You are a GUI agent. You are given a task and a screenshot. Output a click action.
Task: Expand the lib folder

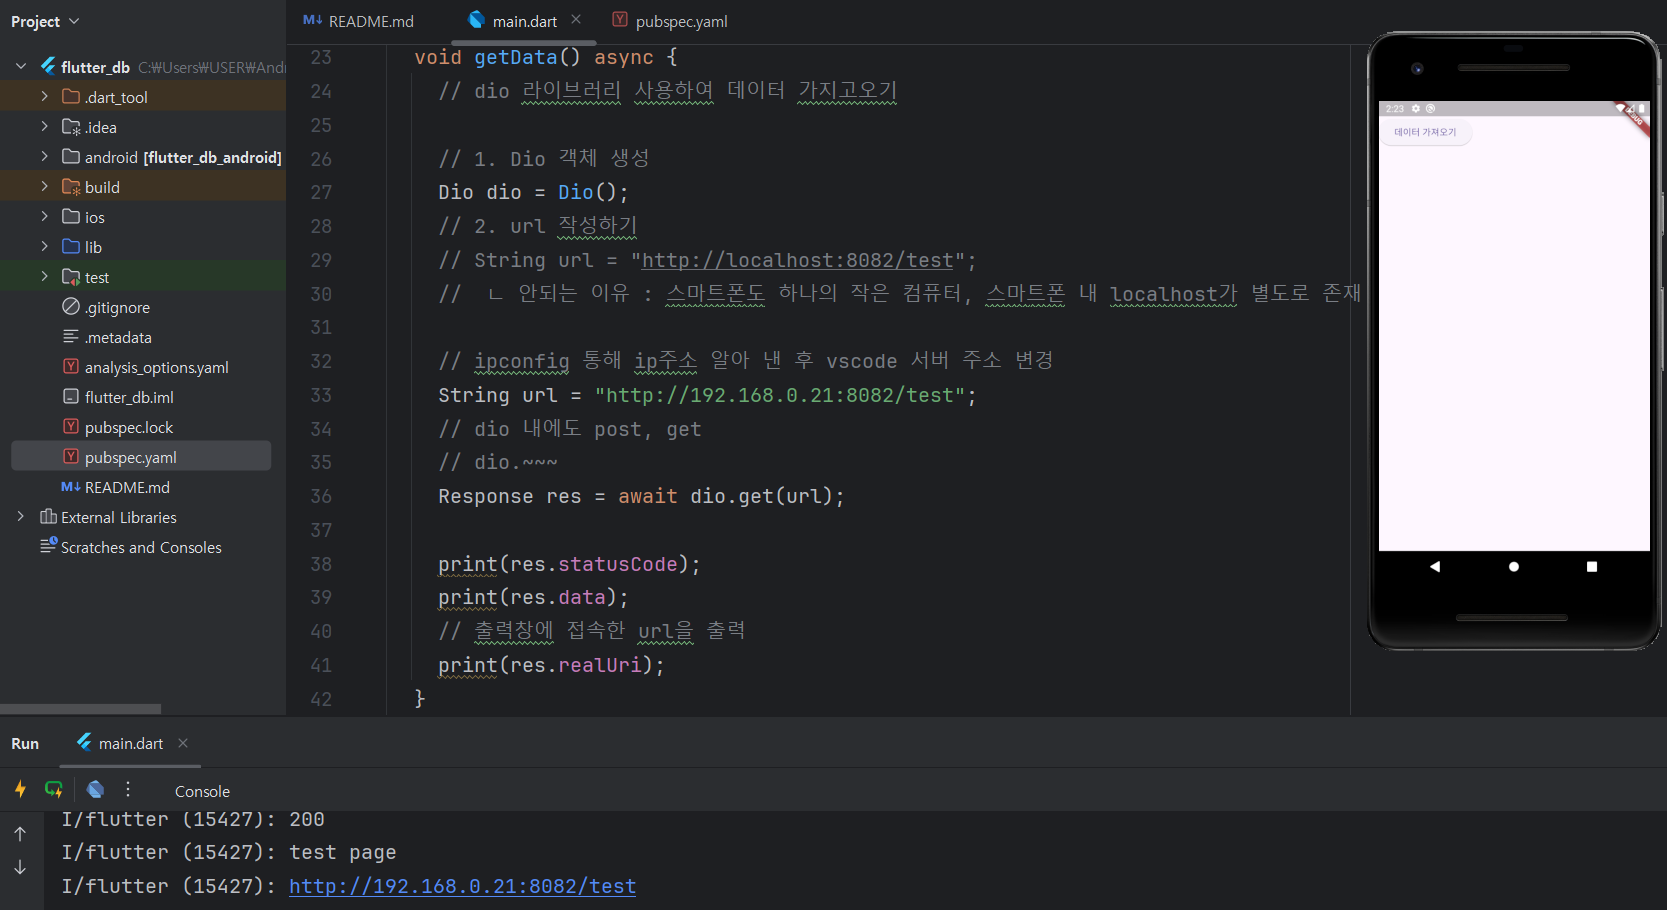pyautogui.click(x=44, y=247)
